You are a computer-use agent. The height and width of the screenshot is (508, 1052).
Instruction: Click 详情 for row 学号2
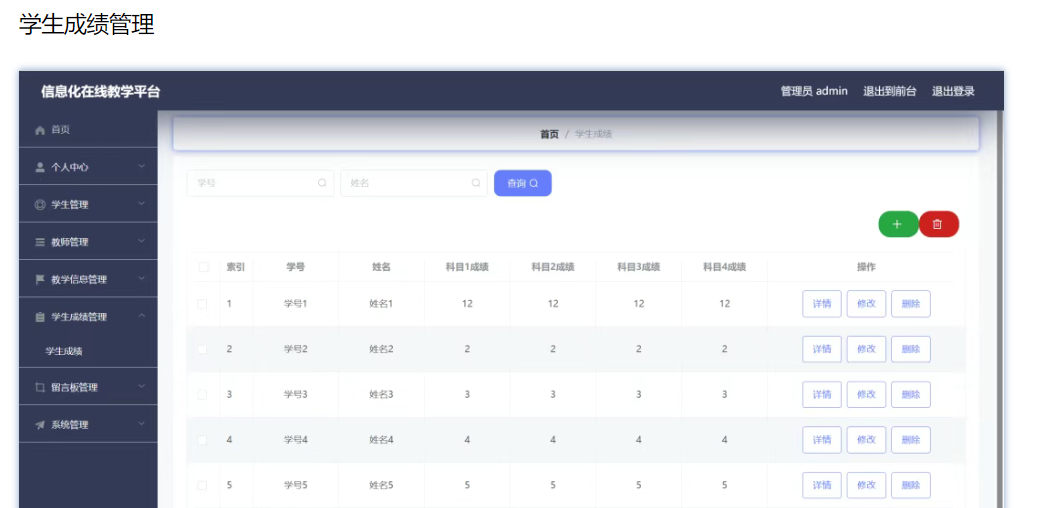click(822, 349)
